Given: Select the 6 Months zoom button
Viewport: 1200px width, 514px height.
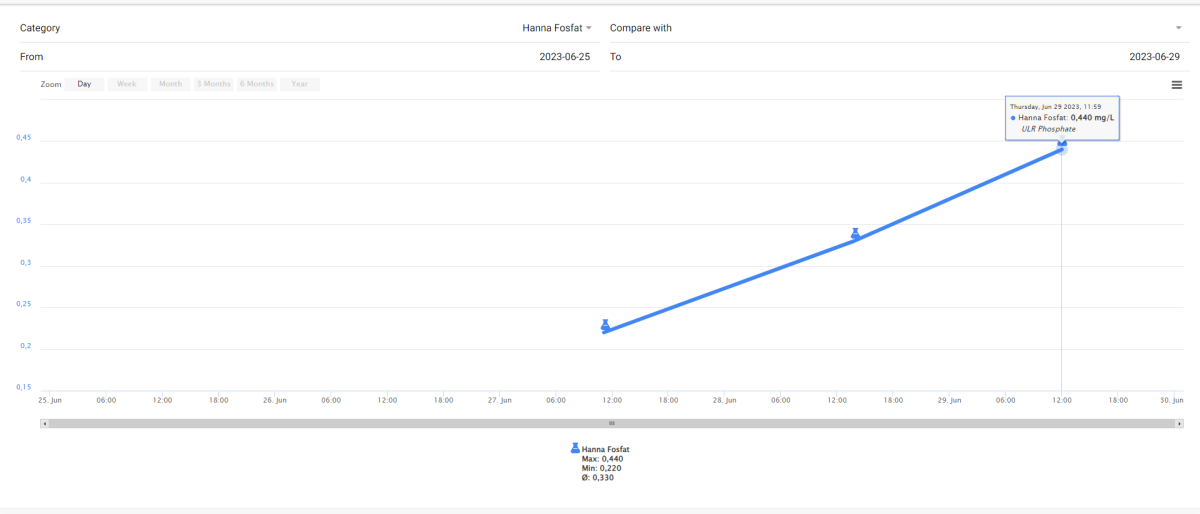Looking at the screenshot, I should (257, 84).
